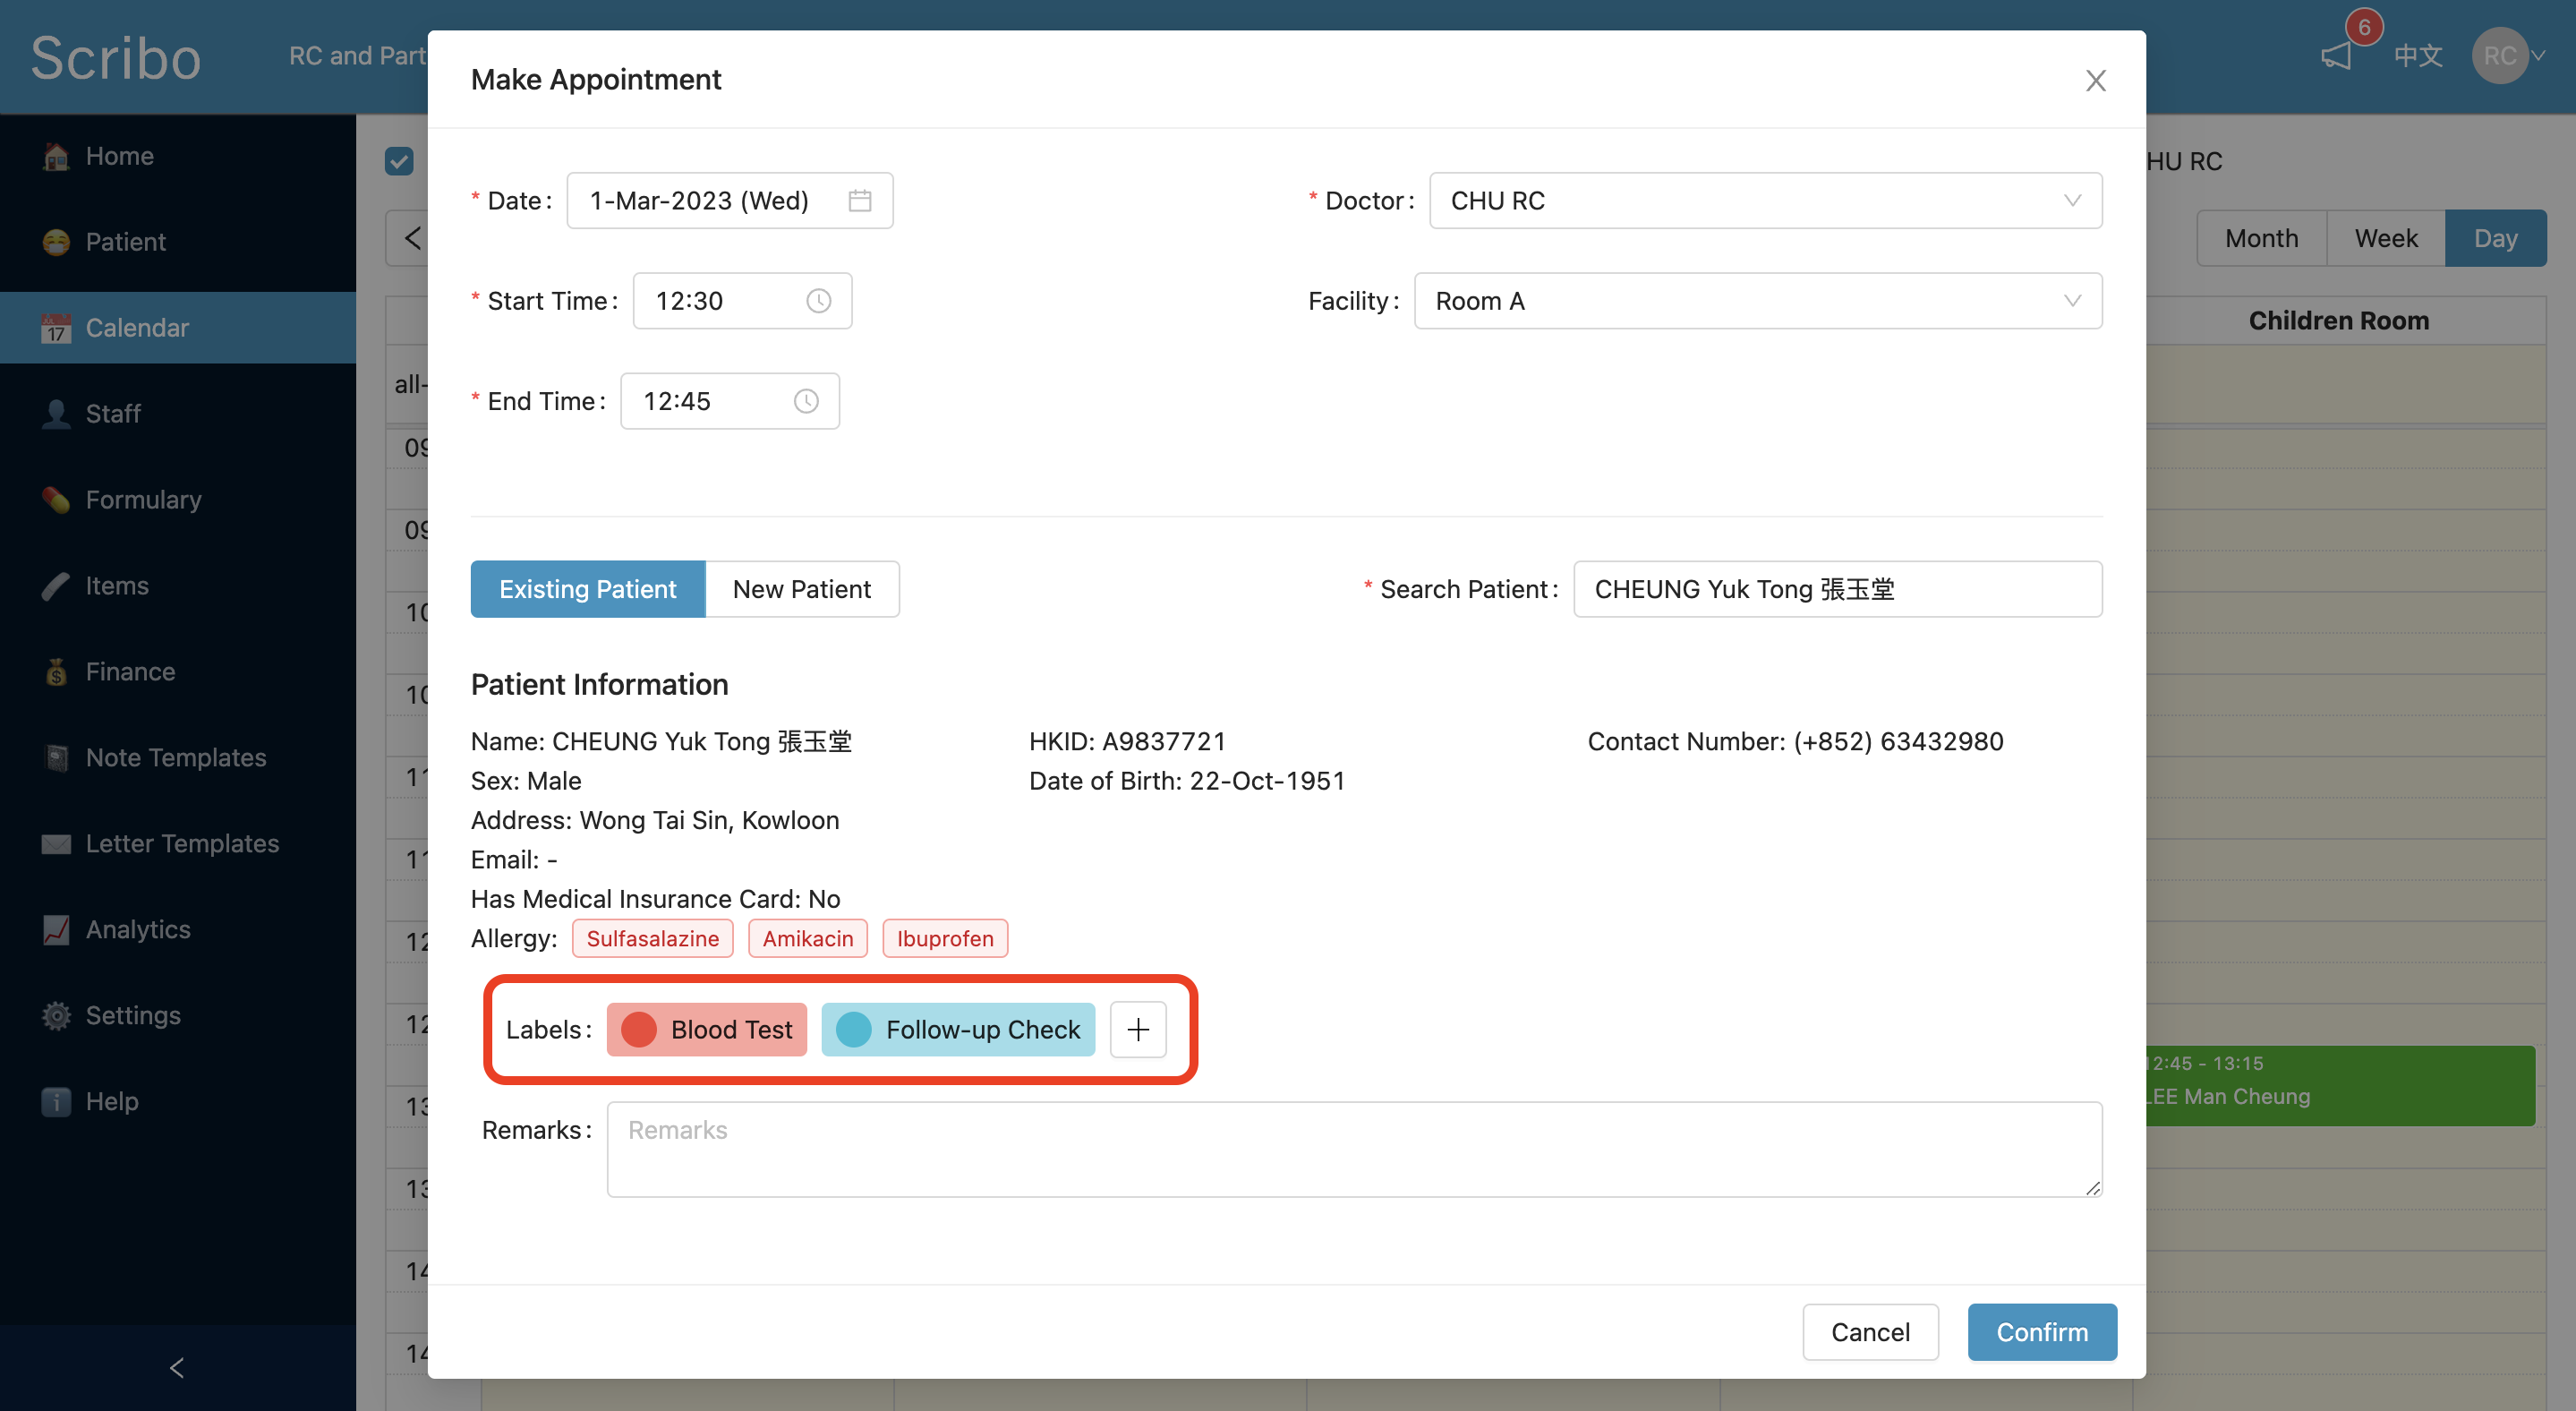
Task: Open Settings in the sidebar menu
Action: click(133, 1015)
